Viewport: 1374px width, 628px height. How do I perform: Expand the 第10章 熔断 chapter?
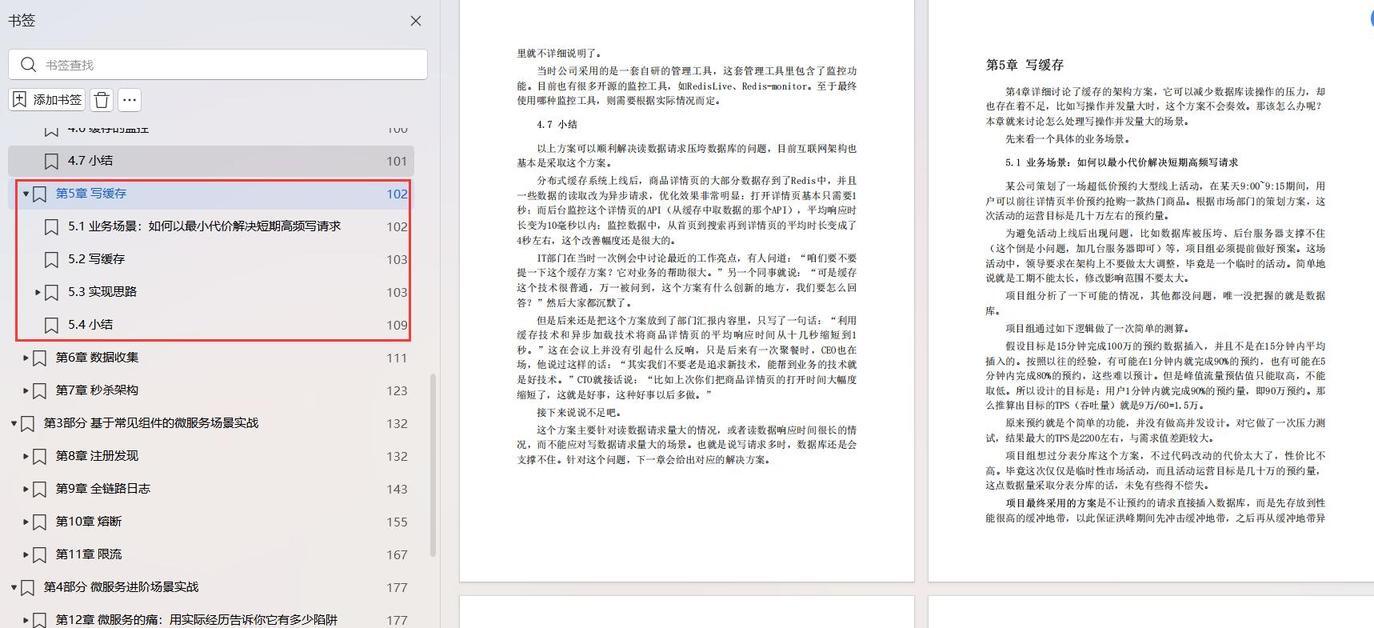[26, 522]
